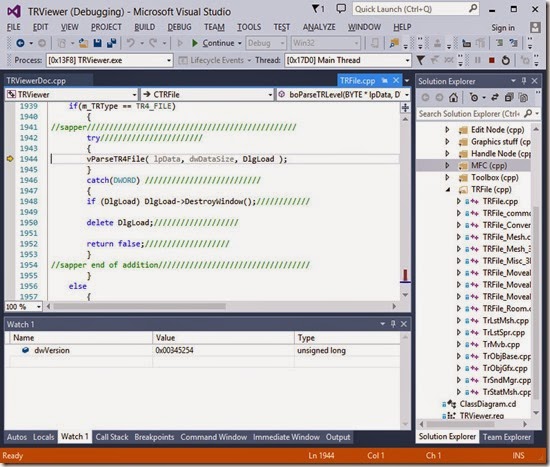Viewport: 550px width, 467px height.
Task: Click Solution Explorer Show All Files icon
Action: coord(523,97)
